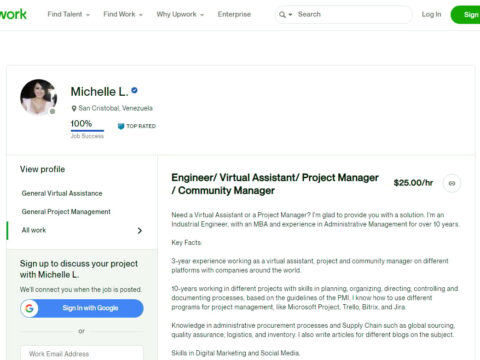Click the Google logo on sign-in button

(x=29, y=308)
